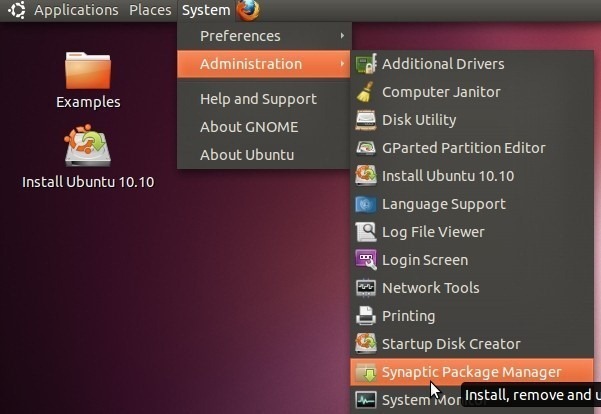Screen dimensions: 601x414
Task: Select Help and Support
Action: click(258, 99)
